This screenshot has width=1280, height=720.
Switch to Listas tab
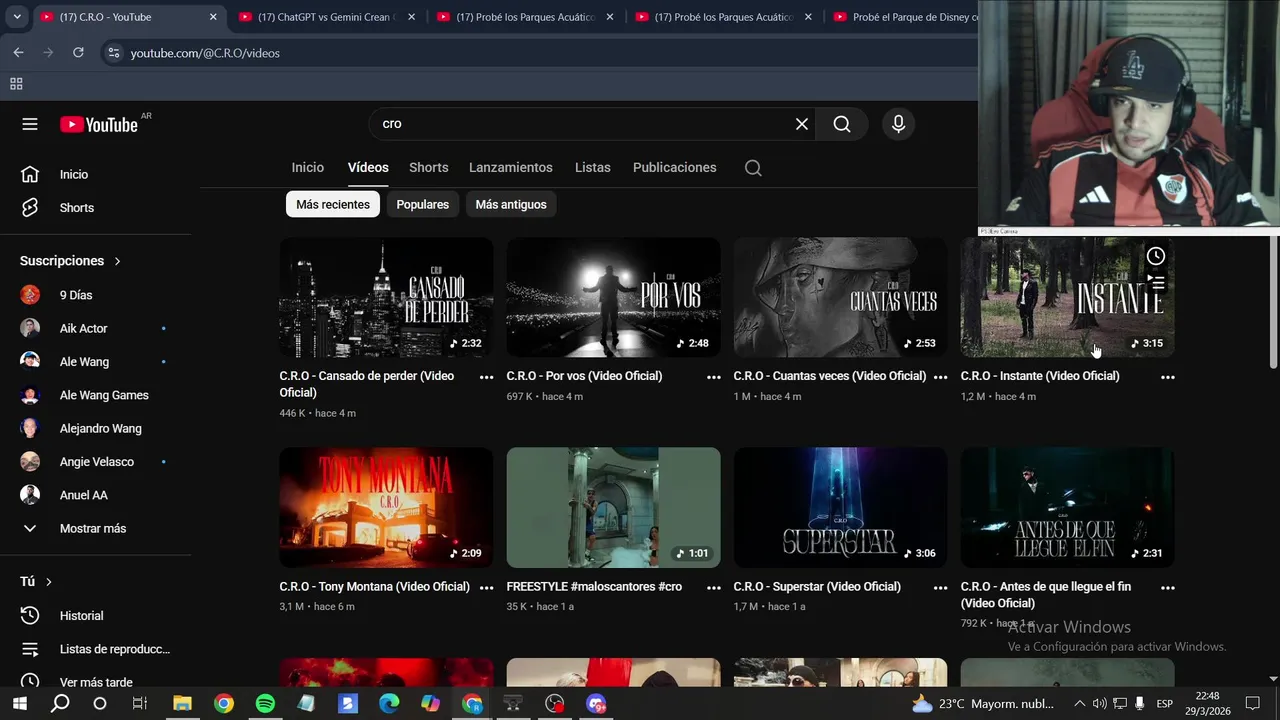pos(592,168)
